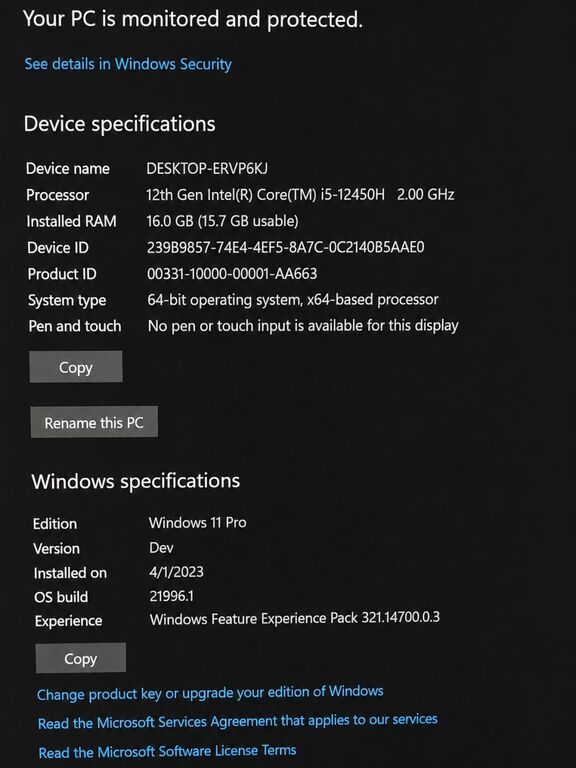Click the device name DESKTOP-ERVP6KJ
Screen dimensions: 576x768
(207, 168)
